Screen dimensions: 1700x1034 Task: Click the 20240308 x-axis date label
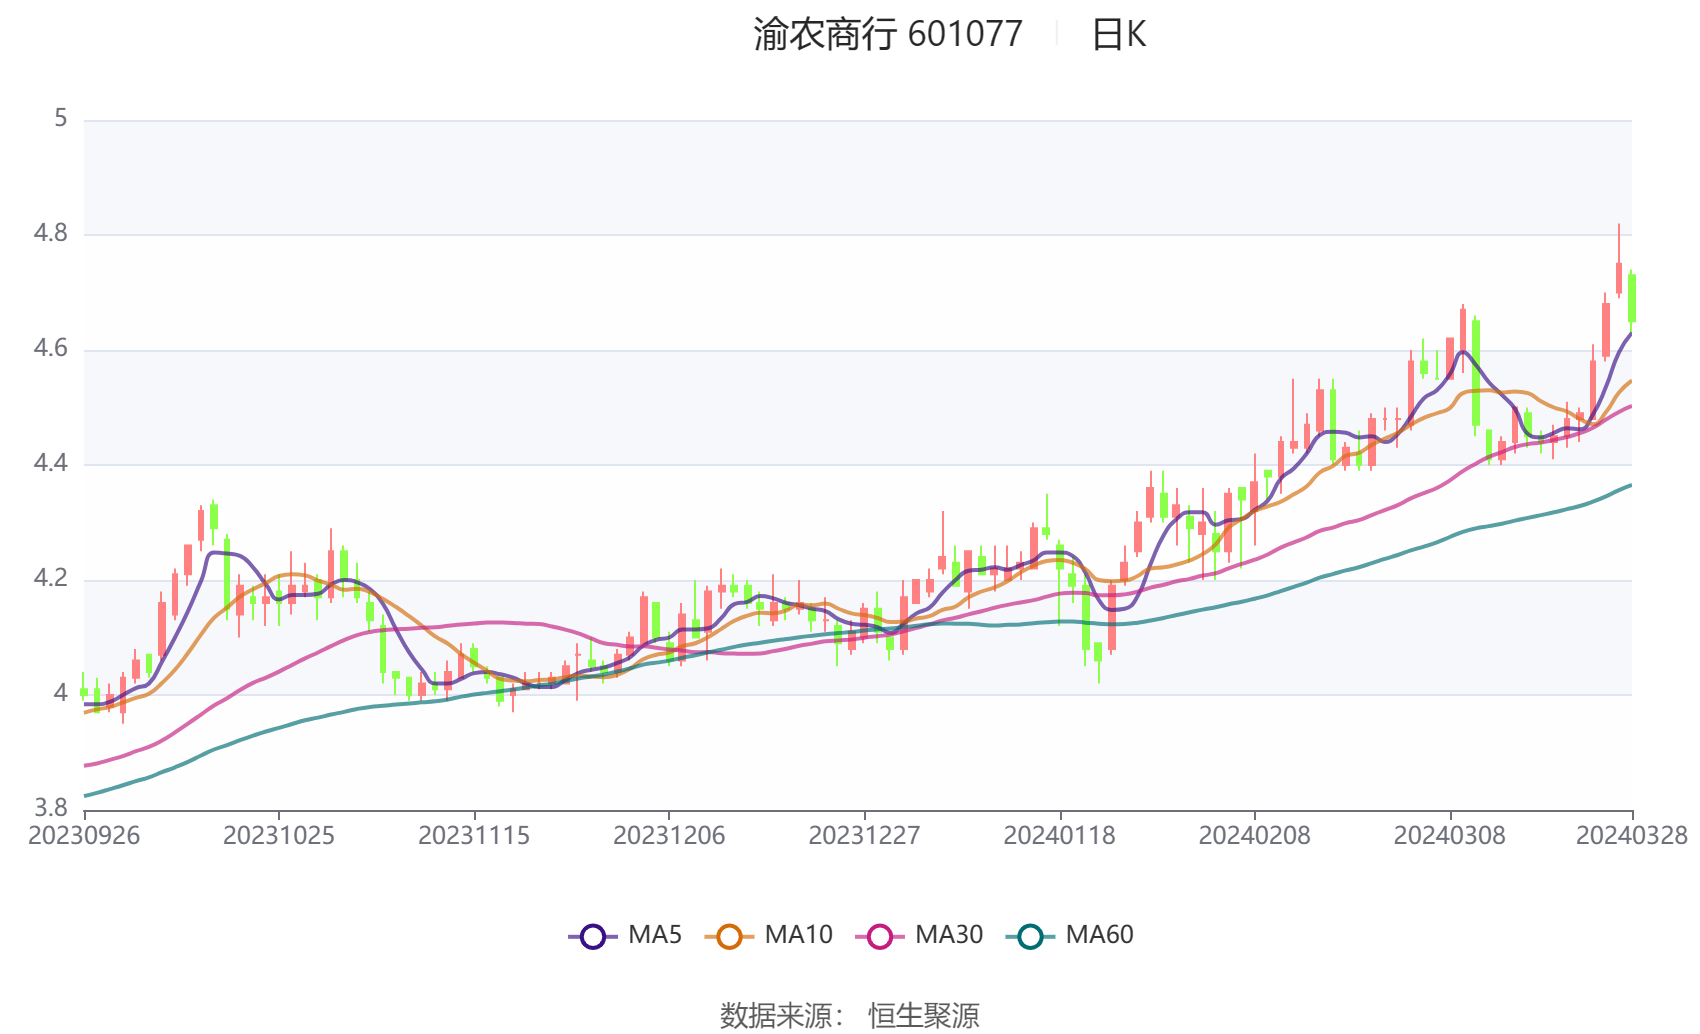click(1450, 836)
